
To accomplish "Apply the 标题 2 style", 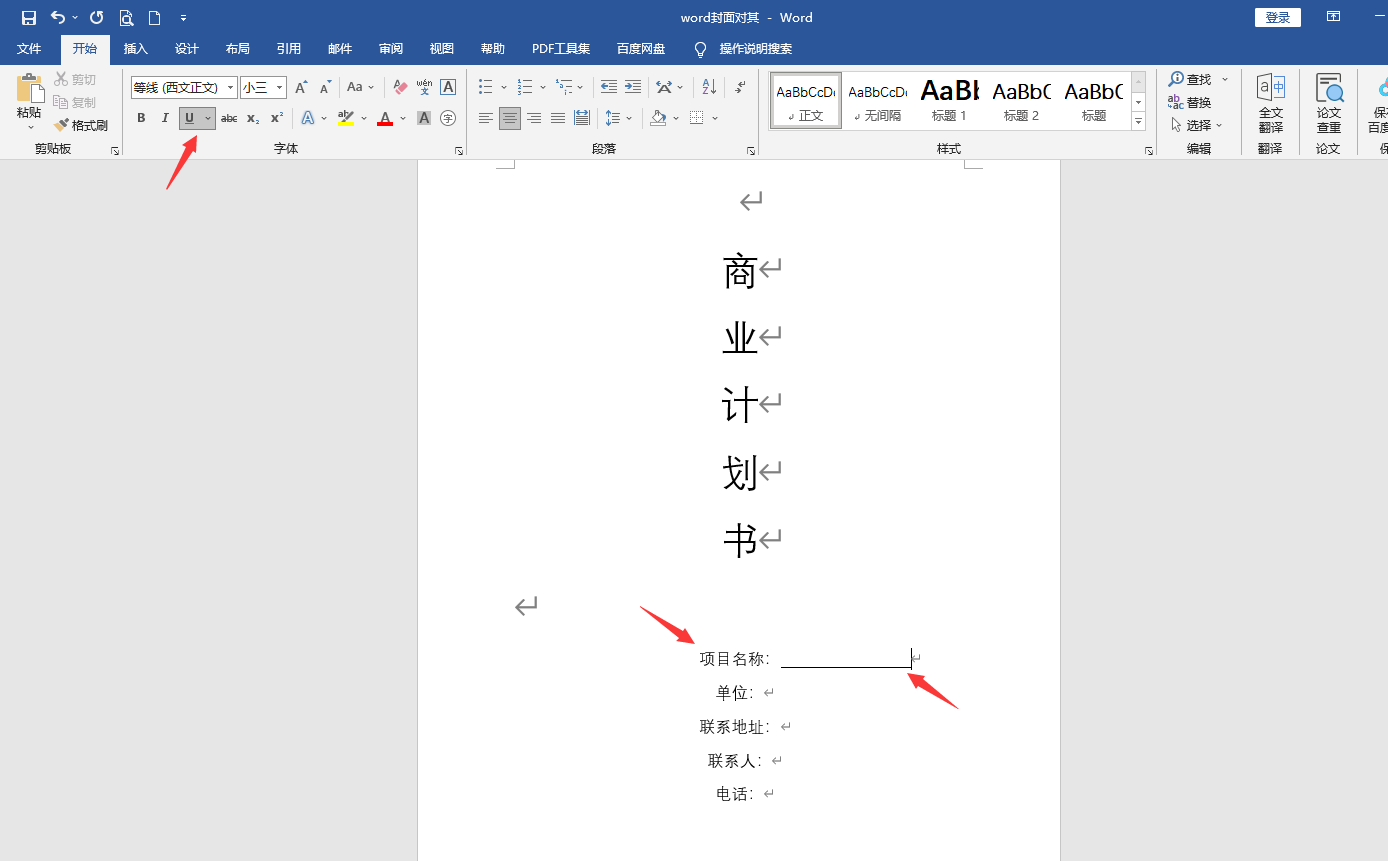I will [x=1021, y=101].
